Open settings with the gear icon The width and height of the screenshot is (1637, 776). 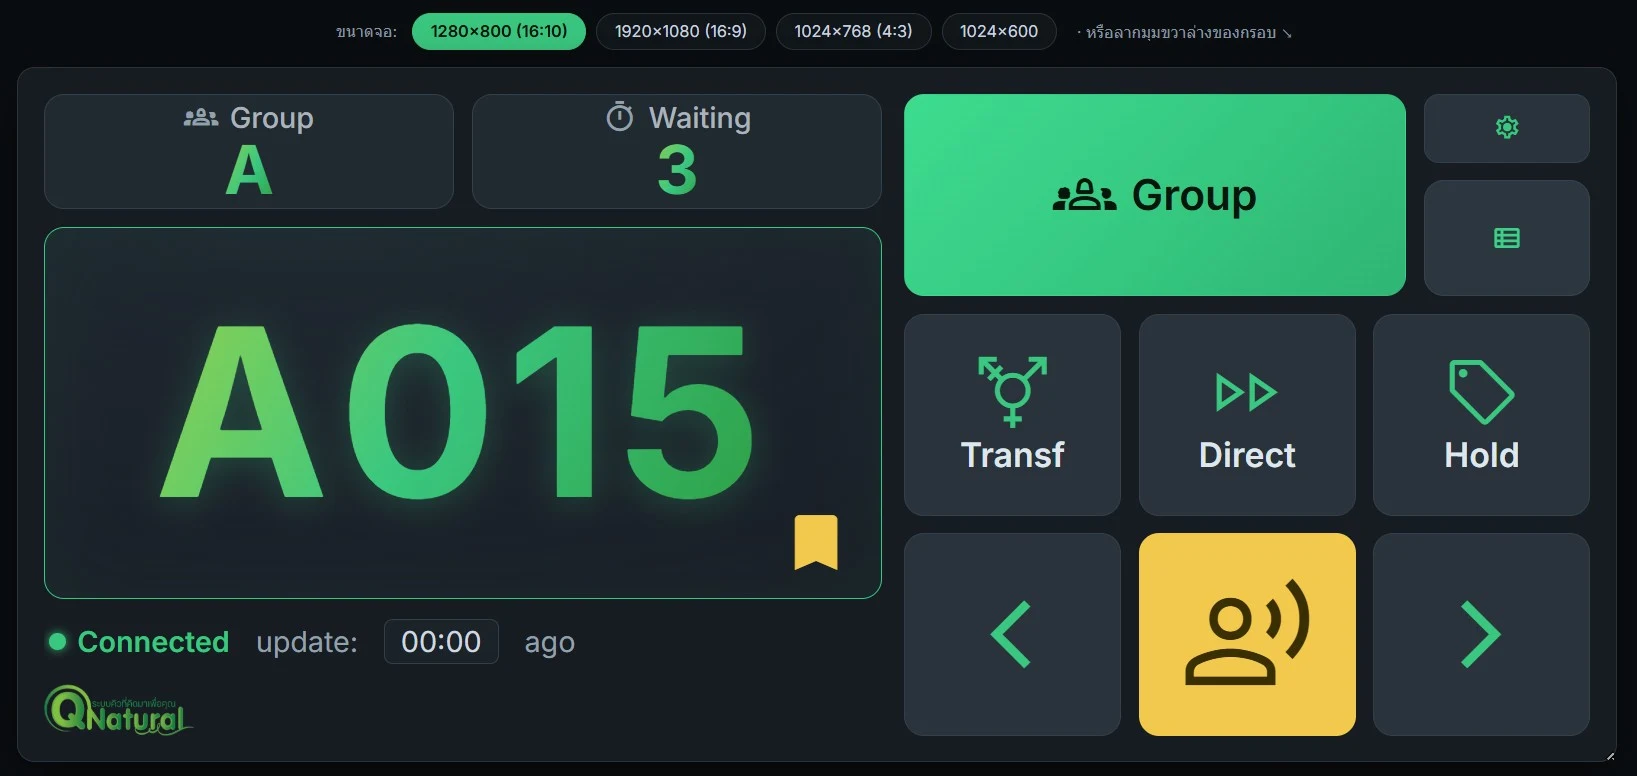click(x=1506, y=128)
